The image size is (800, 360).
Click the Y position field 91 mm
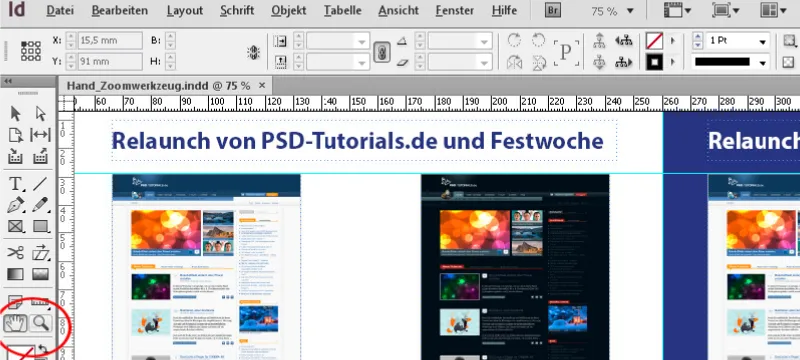[110, 62]
